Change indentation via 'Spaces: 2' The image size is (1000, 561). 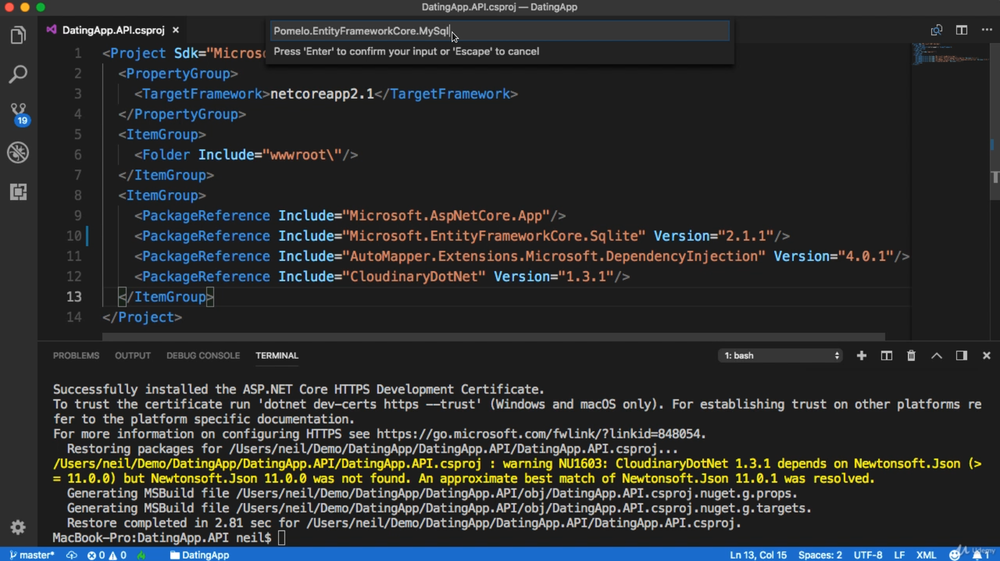(820, 555)
